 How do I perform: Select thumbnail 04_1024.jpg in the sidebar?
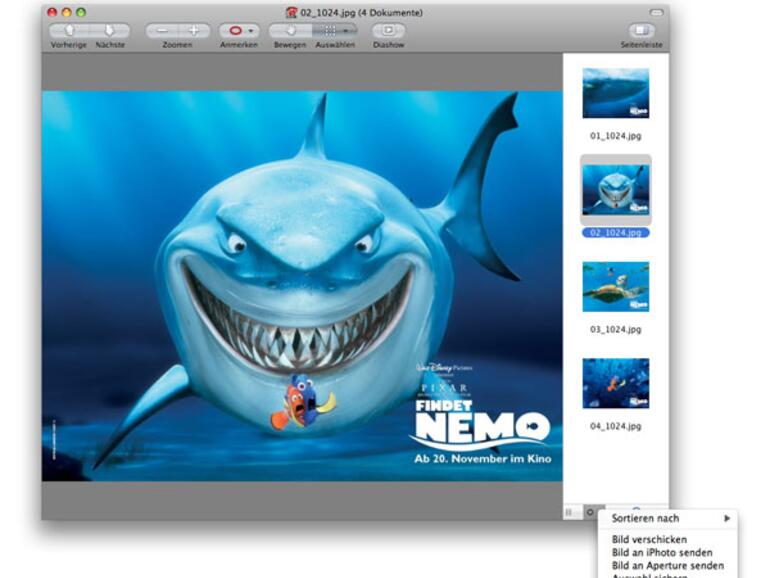point(615,383)
